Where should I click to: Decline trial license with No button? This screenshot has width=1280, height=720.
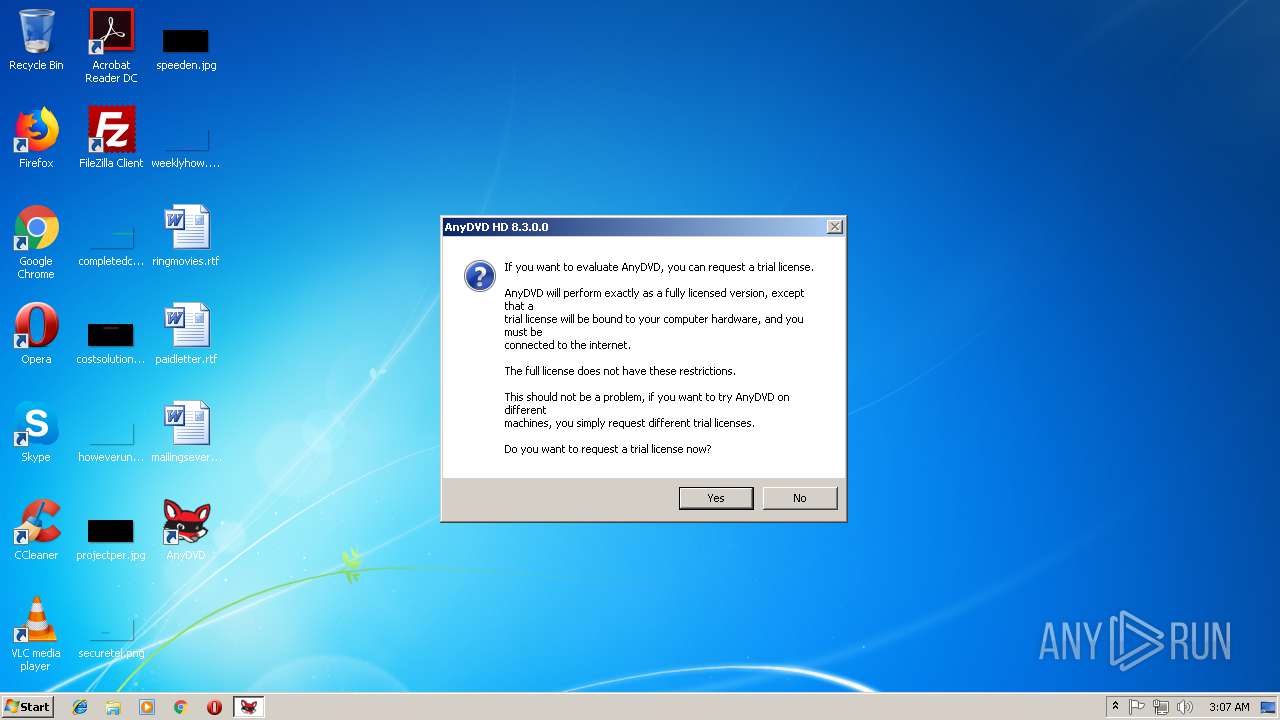800,498
